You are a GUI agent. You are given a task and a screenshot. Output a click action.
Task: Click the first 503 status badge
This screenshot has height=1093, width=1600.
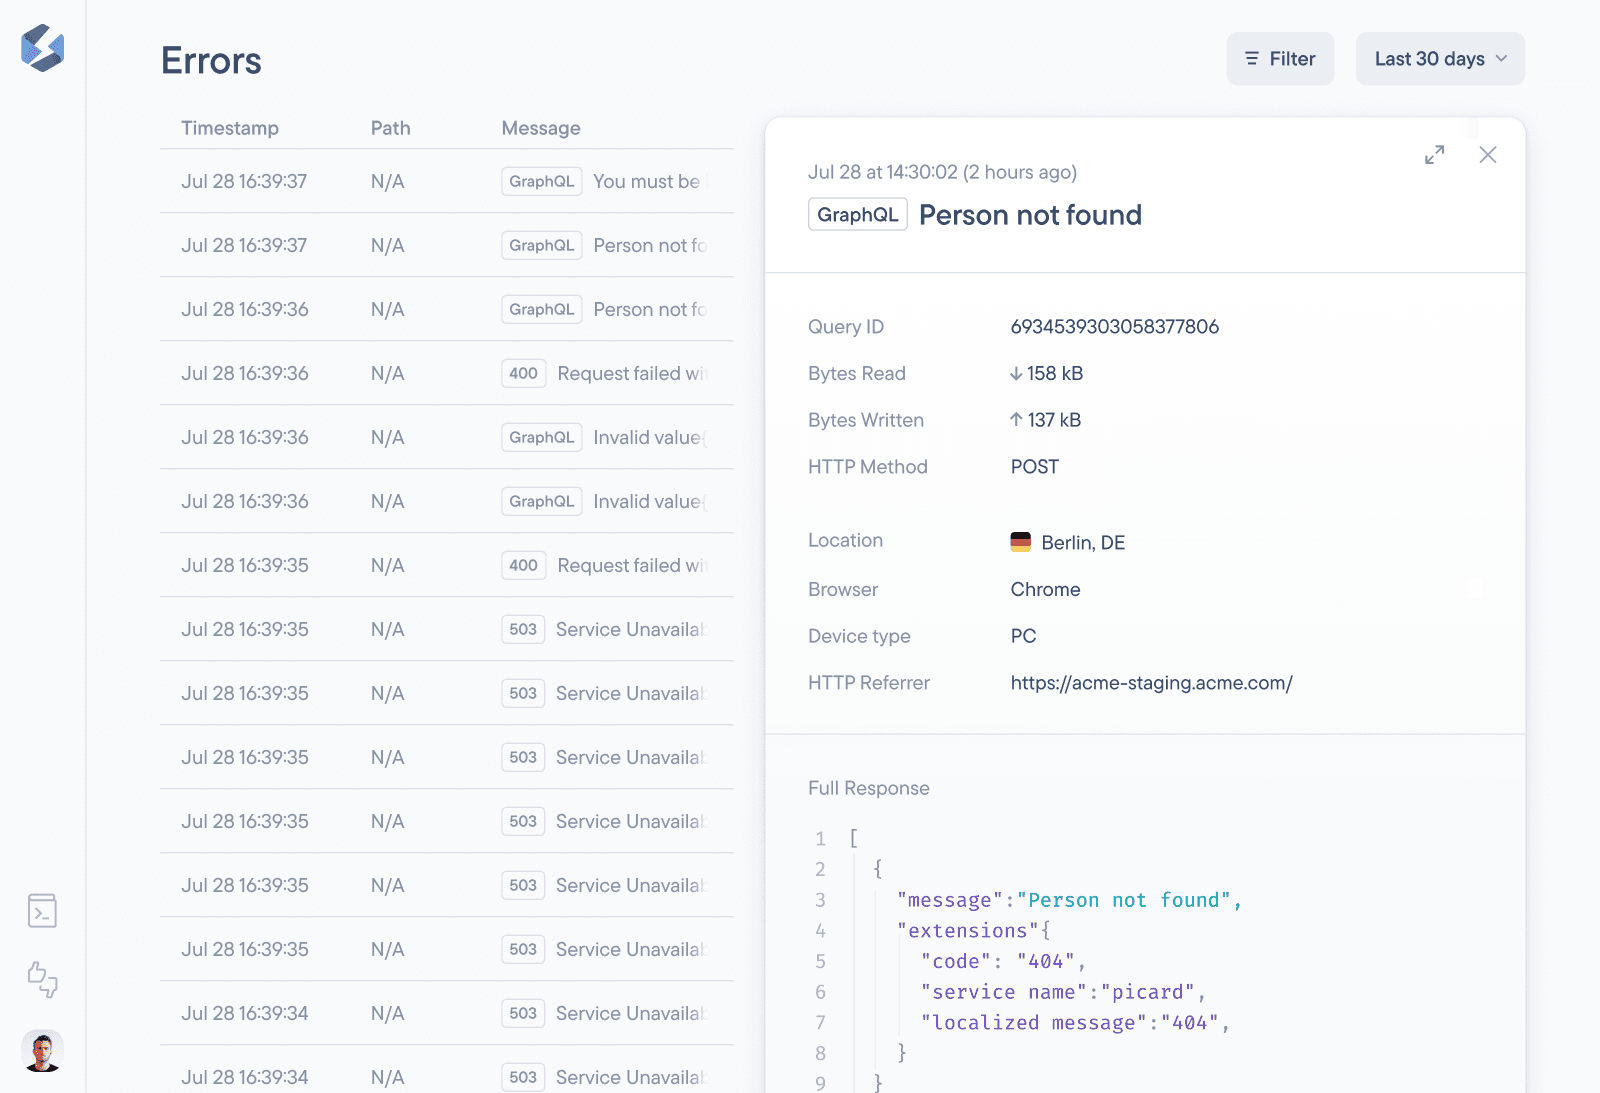coord(523,629)
